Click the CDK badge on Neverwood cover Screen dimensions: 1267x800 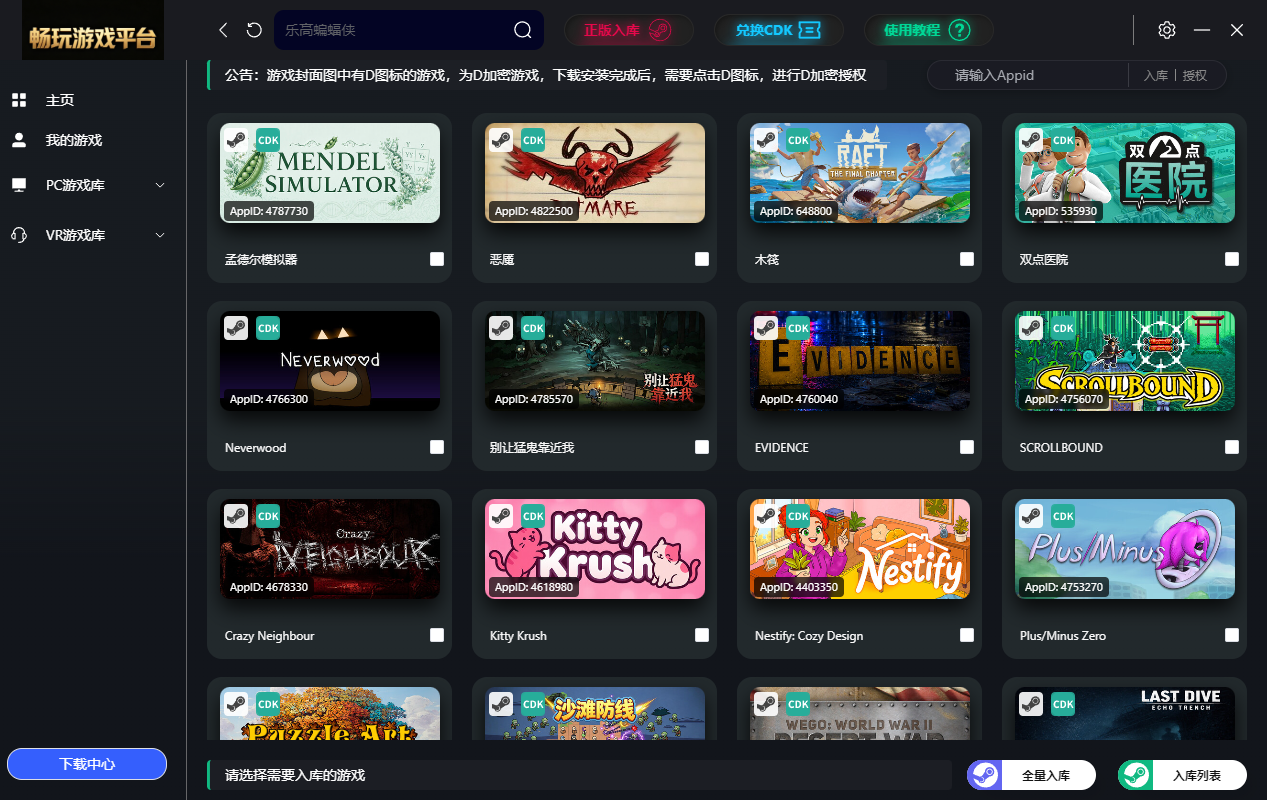click(268, 328)
